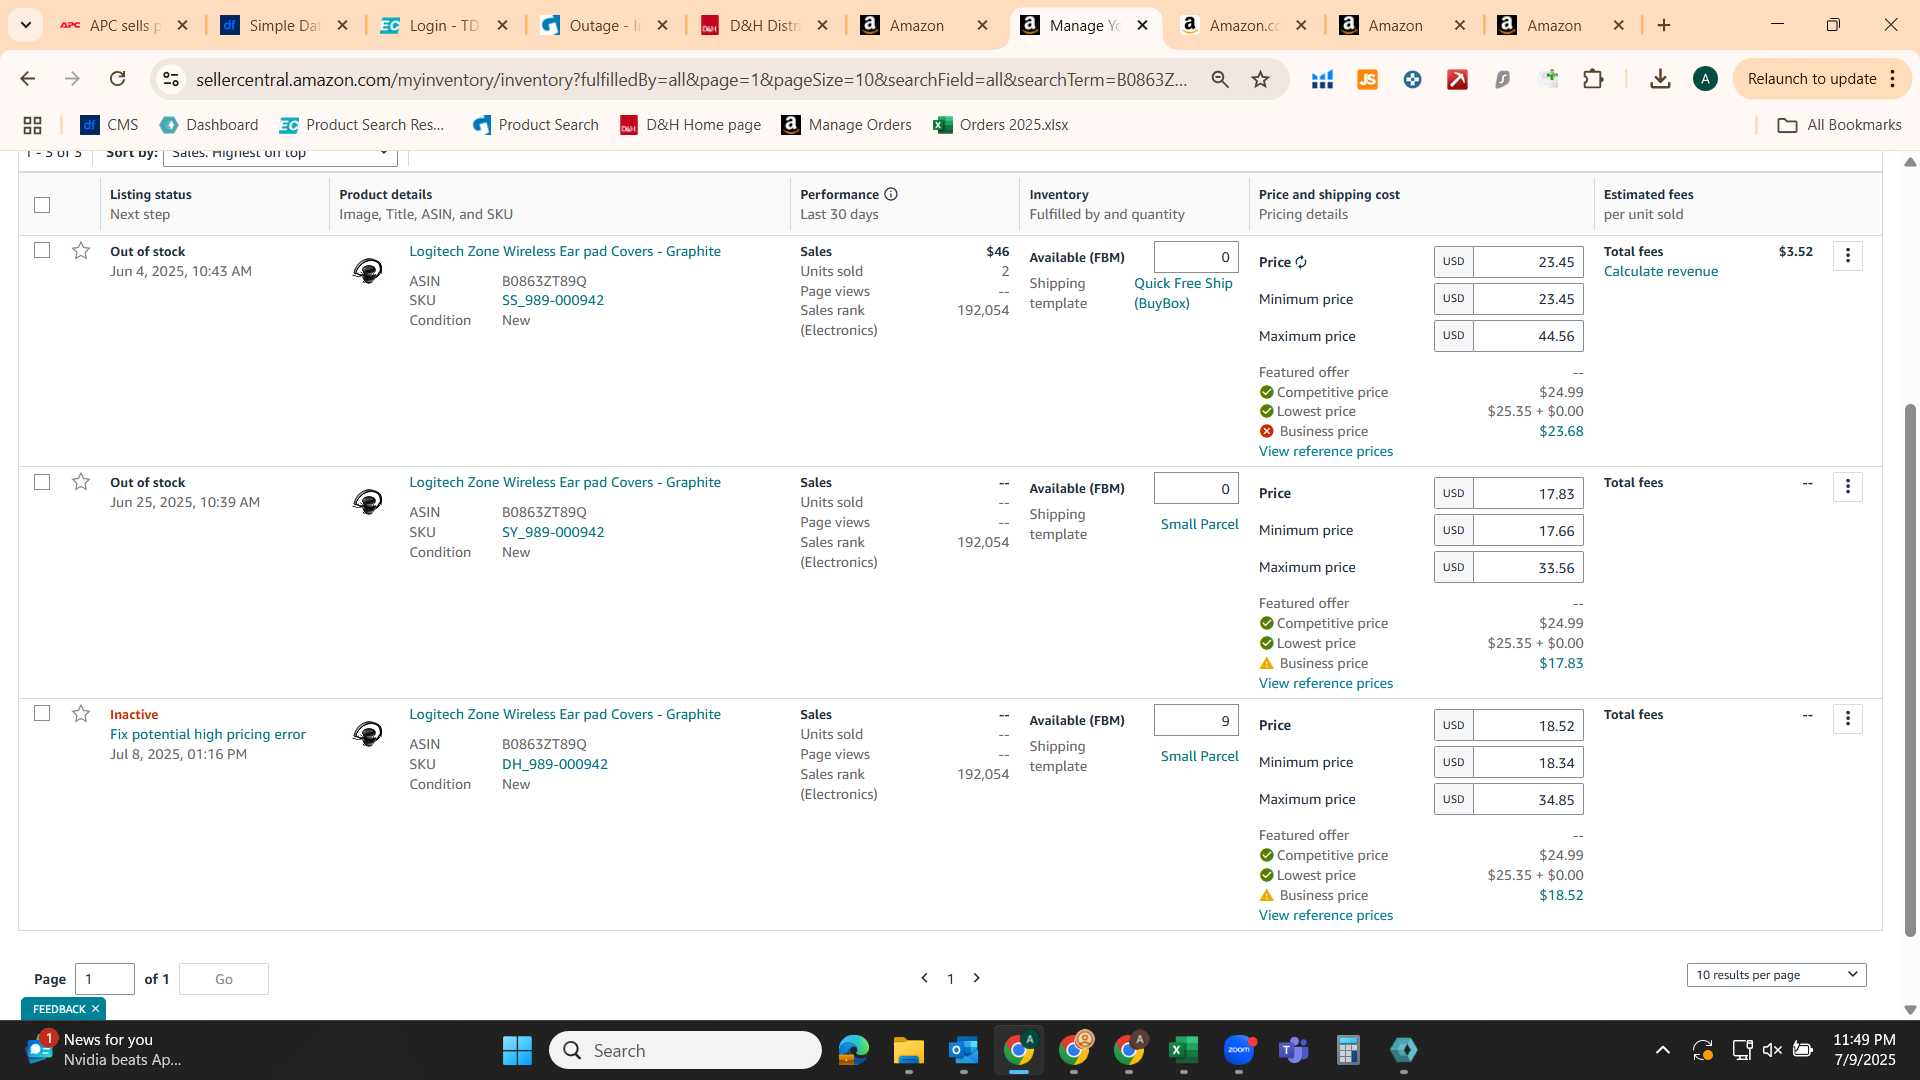Tick the select-all checkbox in table header
1920x1080 pixels.
click(42, 205)
